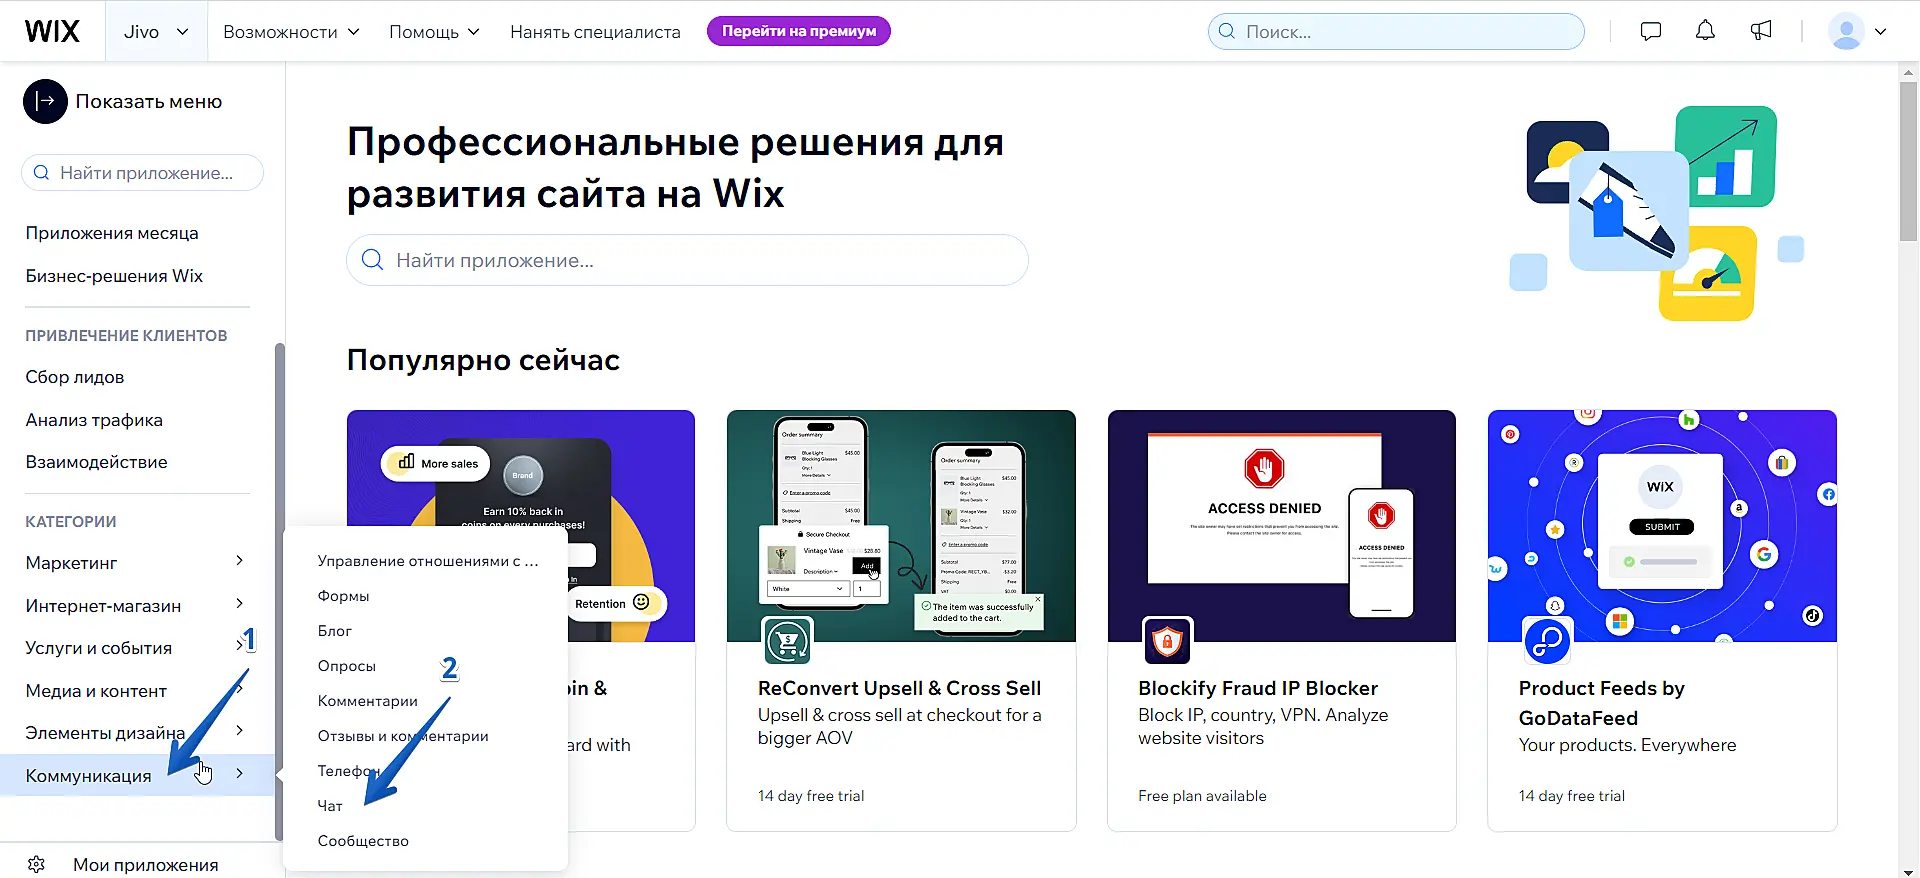Expand the account chevron next to avatar
This screenshot has width=1920, height=878.
[x=1880, y=31]
